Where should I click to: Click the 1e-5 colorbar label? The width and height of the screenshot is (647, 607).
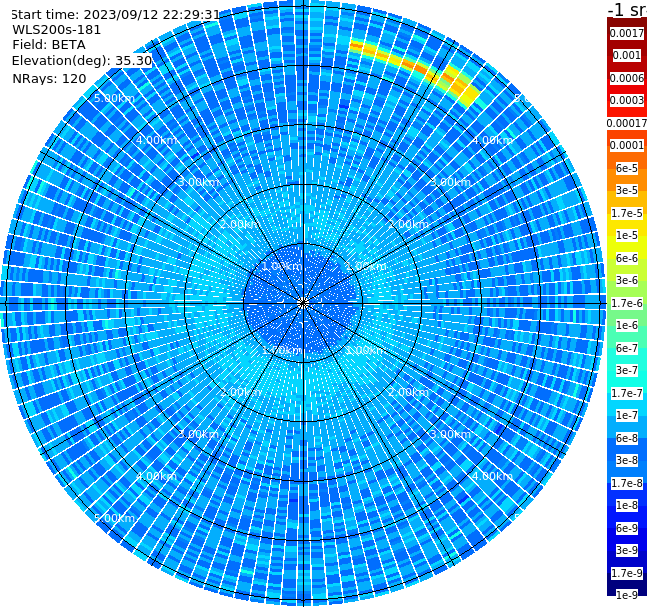pyautogui.click(x=627, y=235)
